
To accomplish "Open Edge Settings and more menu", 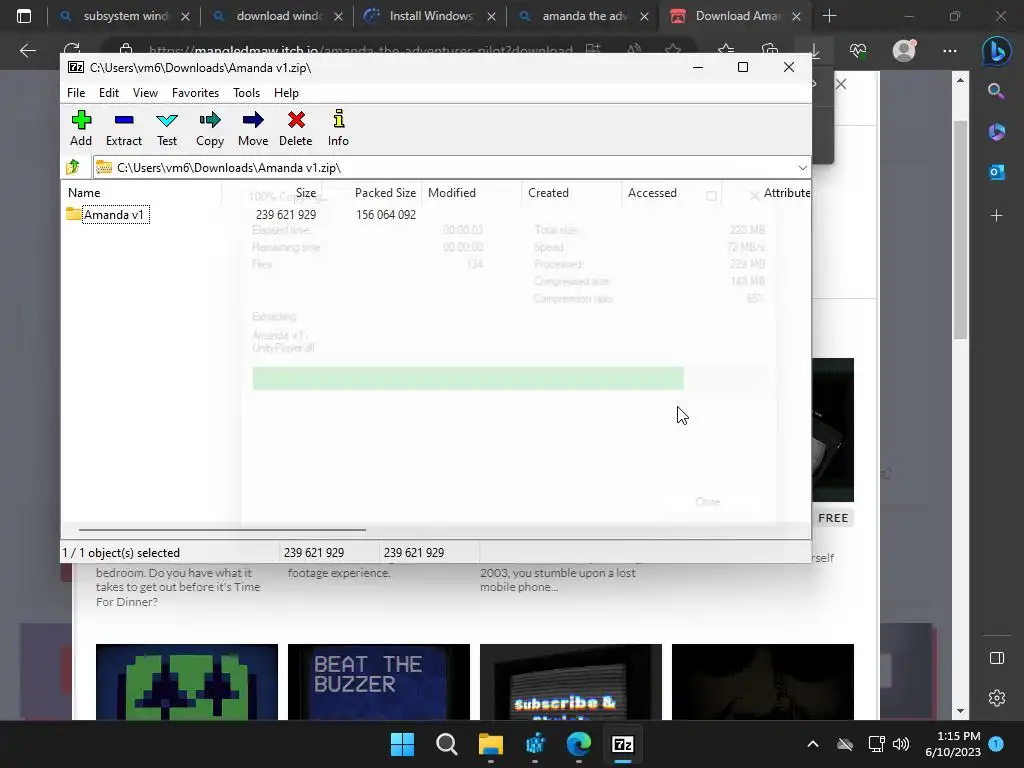I will pos(950,51).
